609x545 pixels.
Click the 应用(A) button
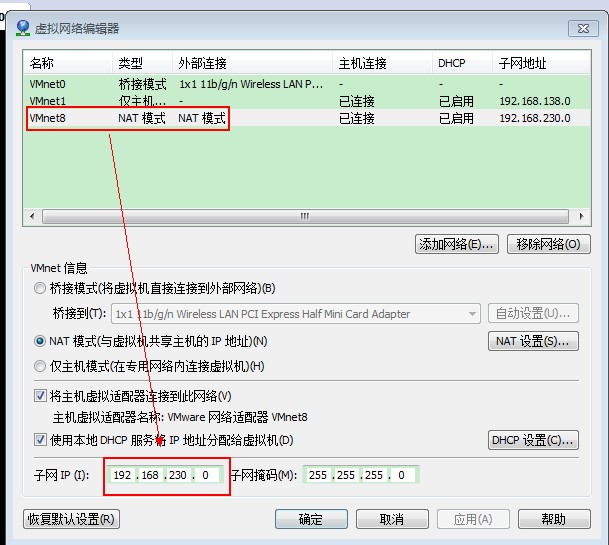pos(473,519)
